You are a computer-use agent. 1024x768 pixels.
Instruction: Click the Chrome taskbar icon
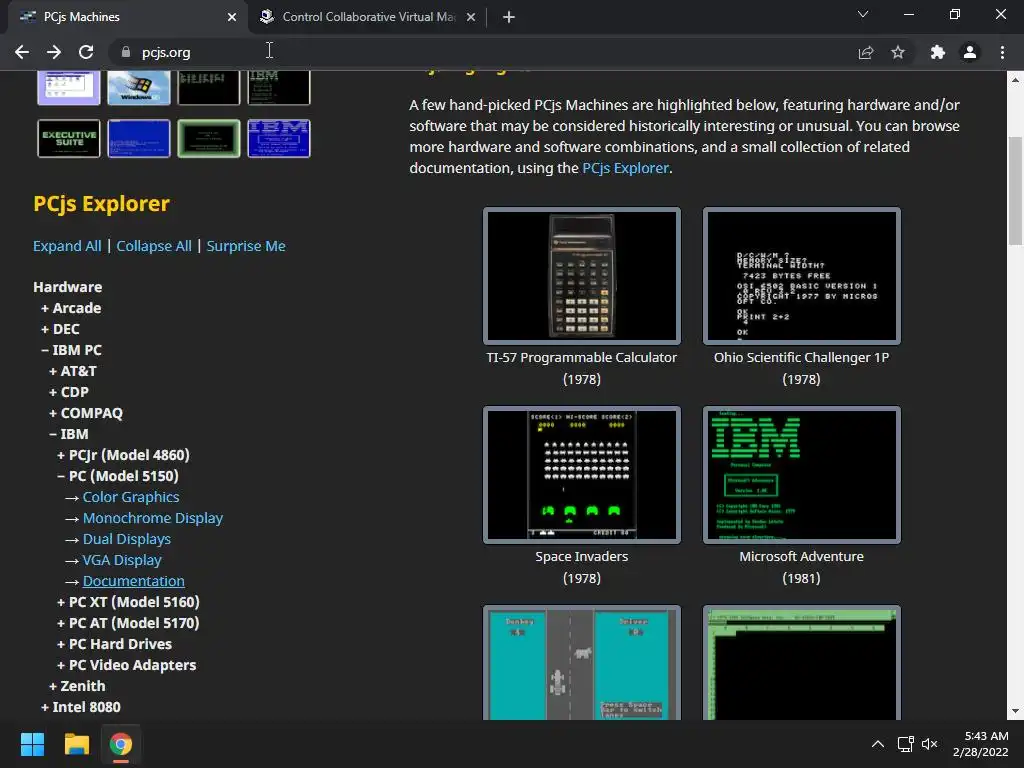tap(121, 744)
